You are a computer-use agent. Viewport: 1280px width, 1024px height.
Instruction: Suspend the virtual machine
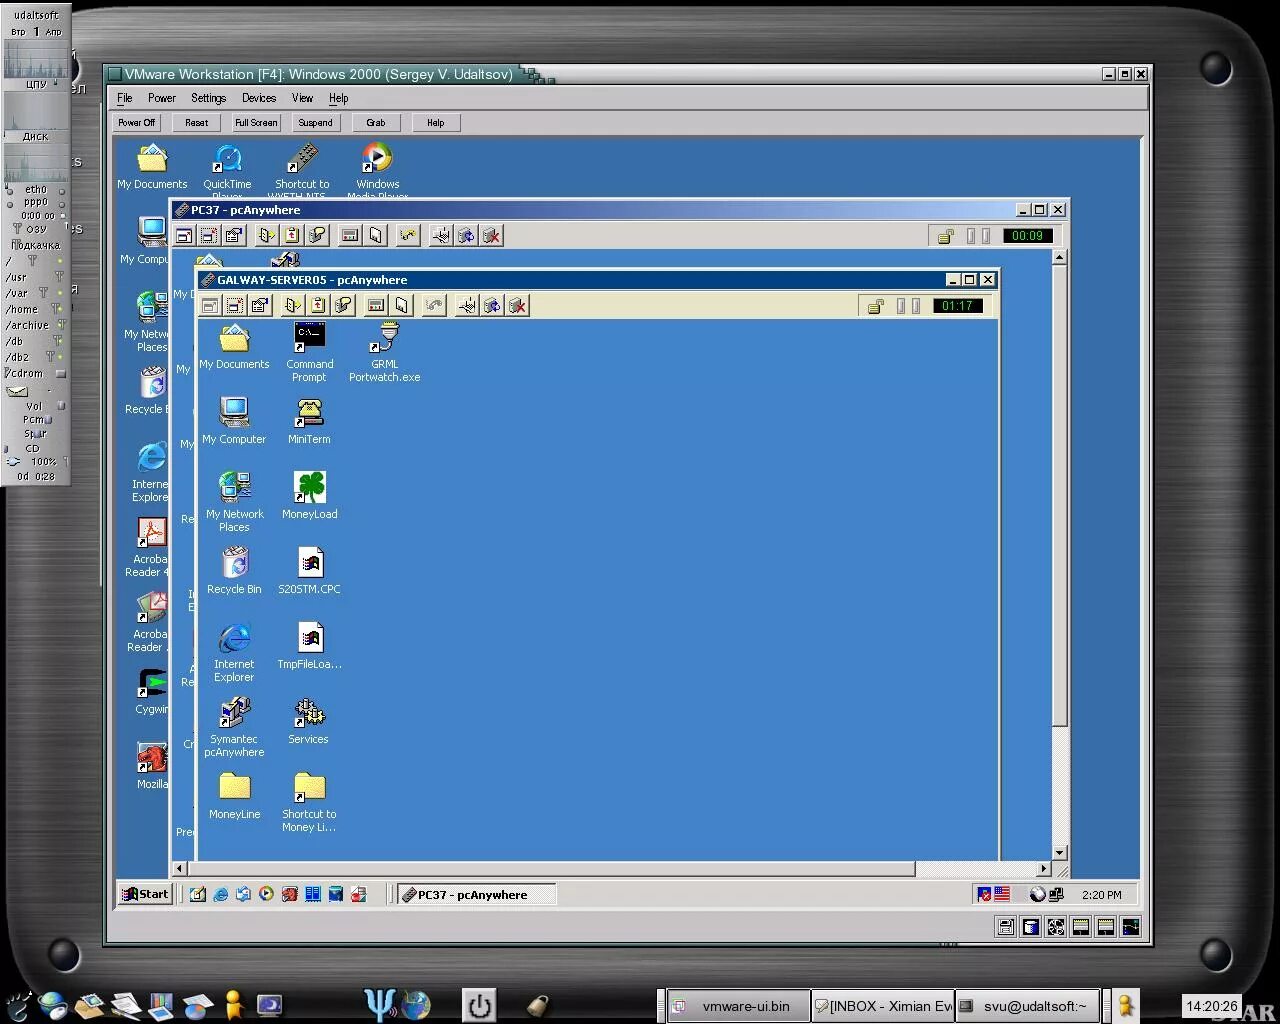click(x=315, y=122)
